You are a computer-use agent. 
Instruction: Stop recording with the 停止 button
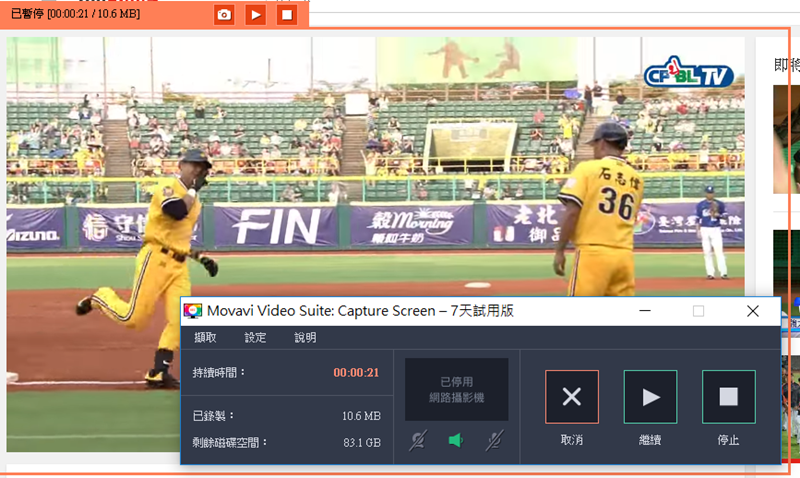click(729, 396)
